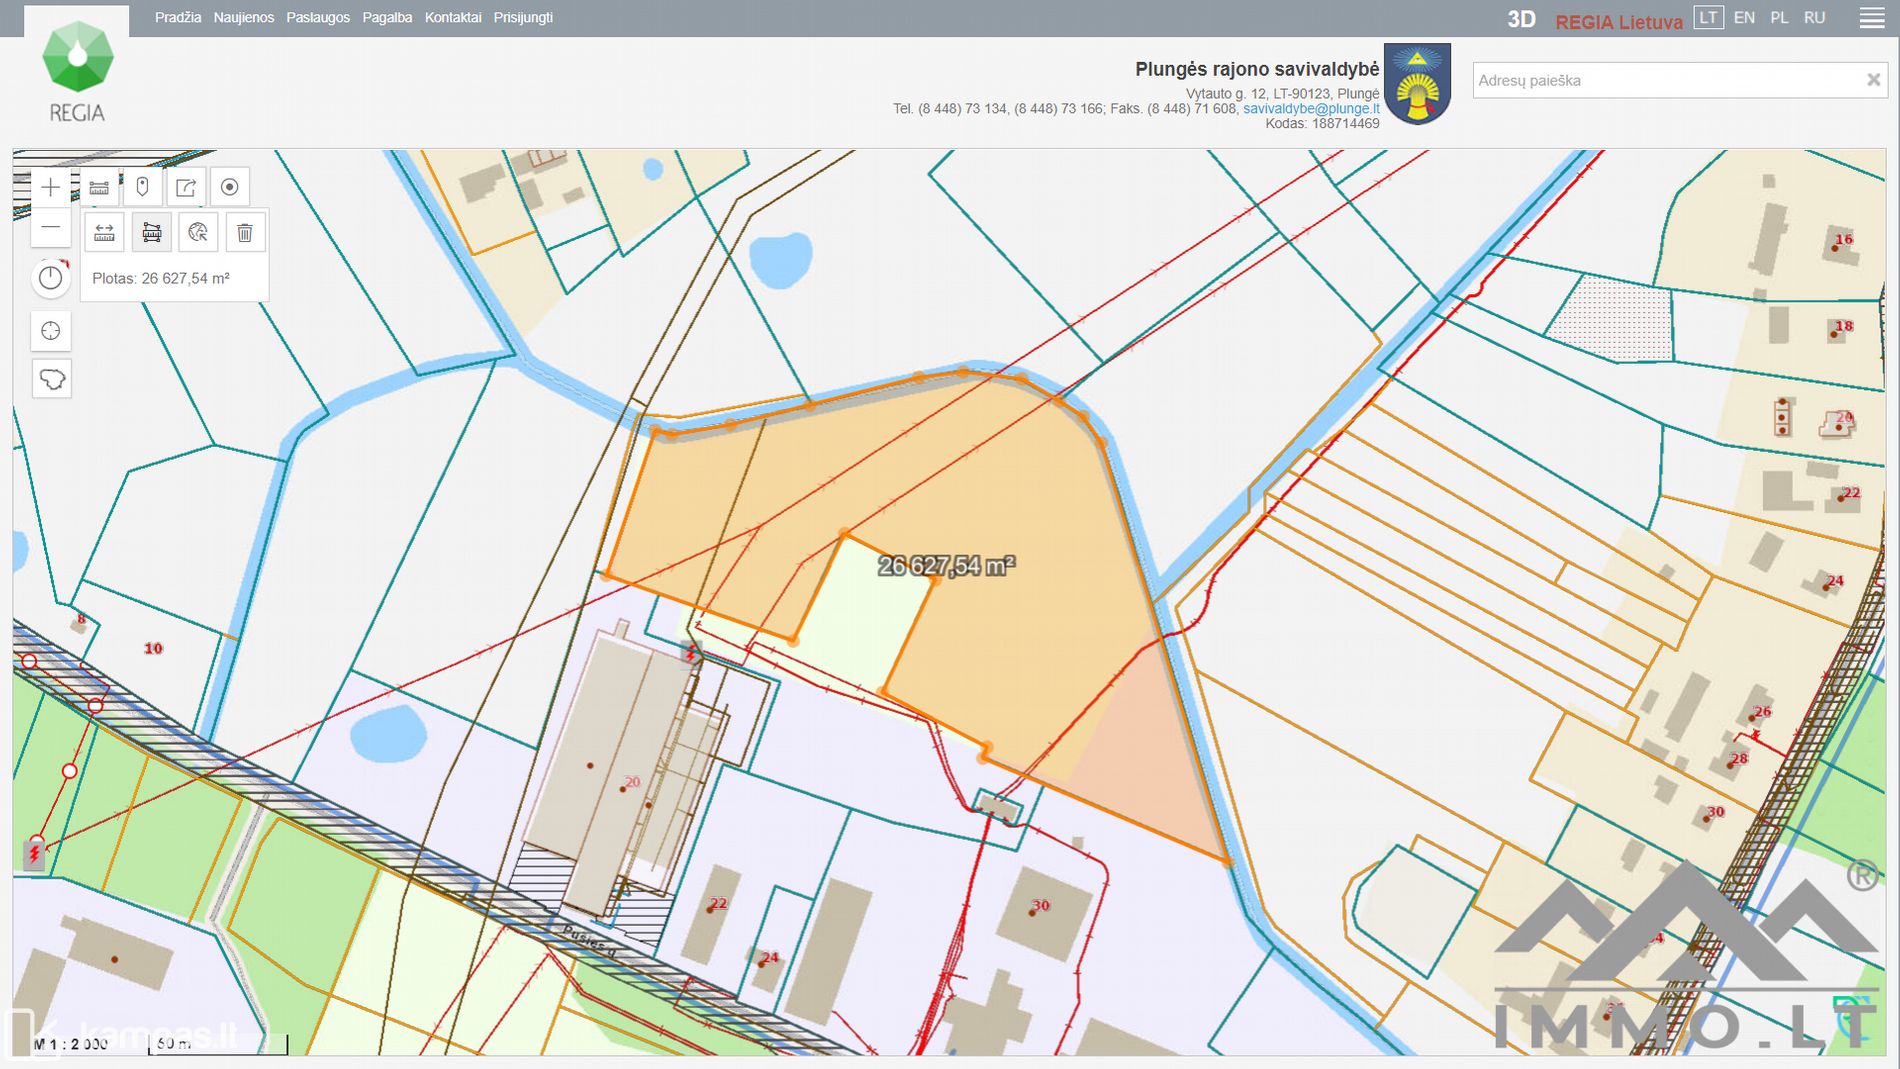
Task: Zoom in the map with plus button
Action: (51, 187)
